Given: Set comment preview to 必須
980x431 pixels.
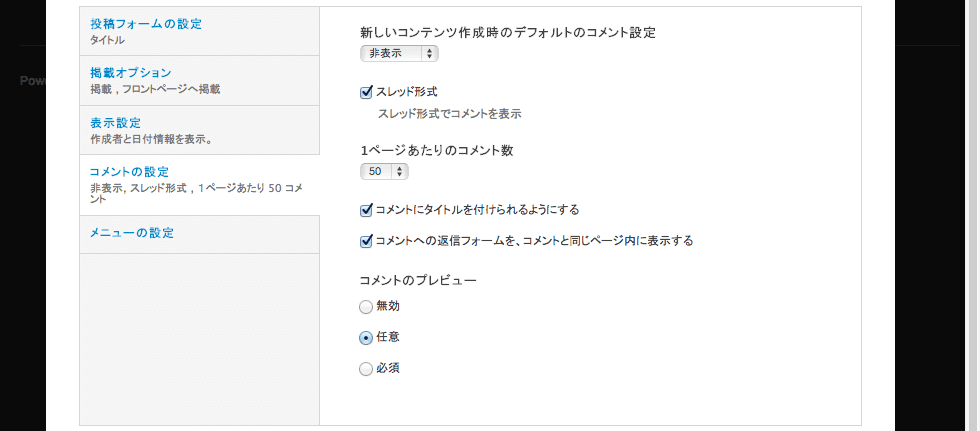Looking at the screenshot, I should click(x=366, y=369).
